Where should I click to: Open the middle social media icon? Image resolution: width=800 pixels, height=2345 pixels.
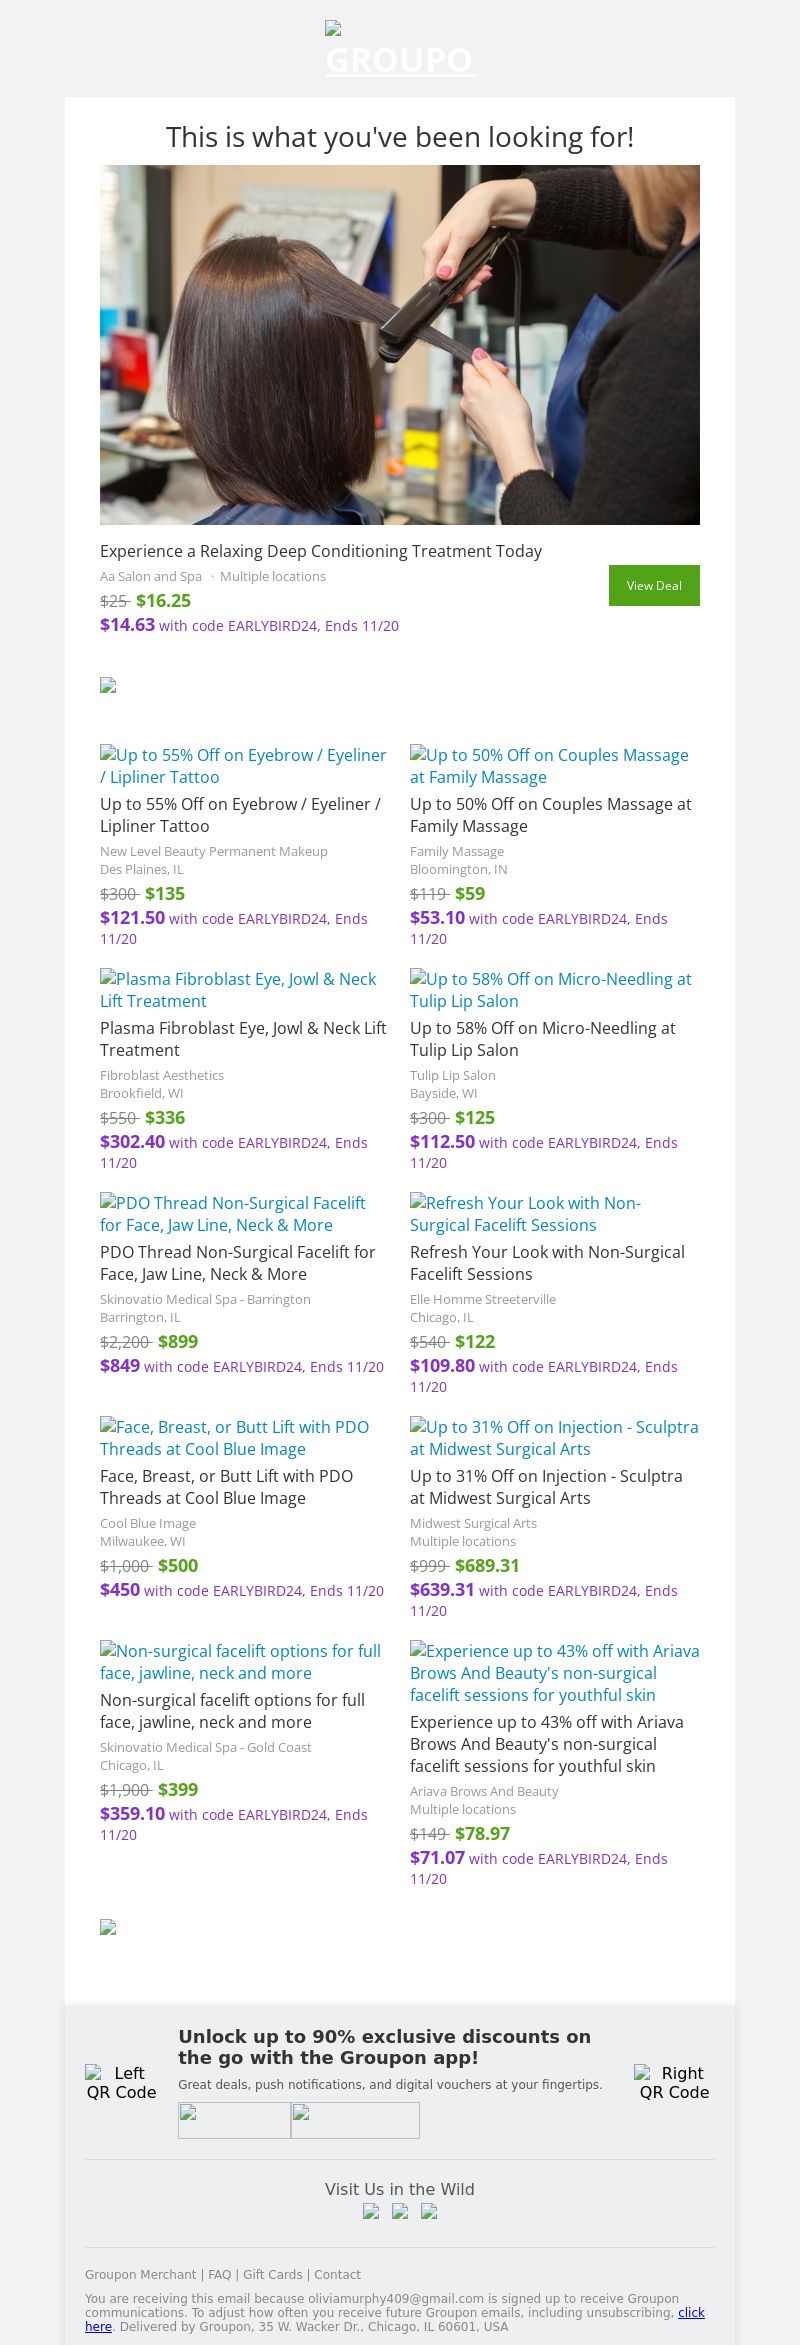click(400, 2211)
